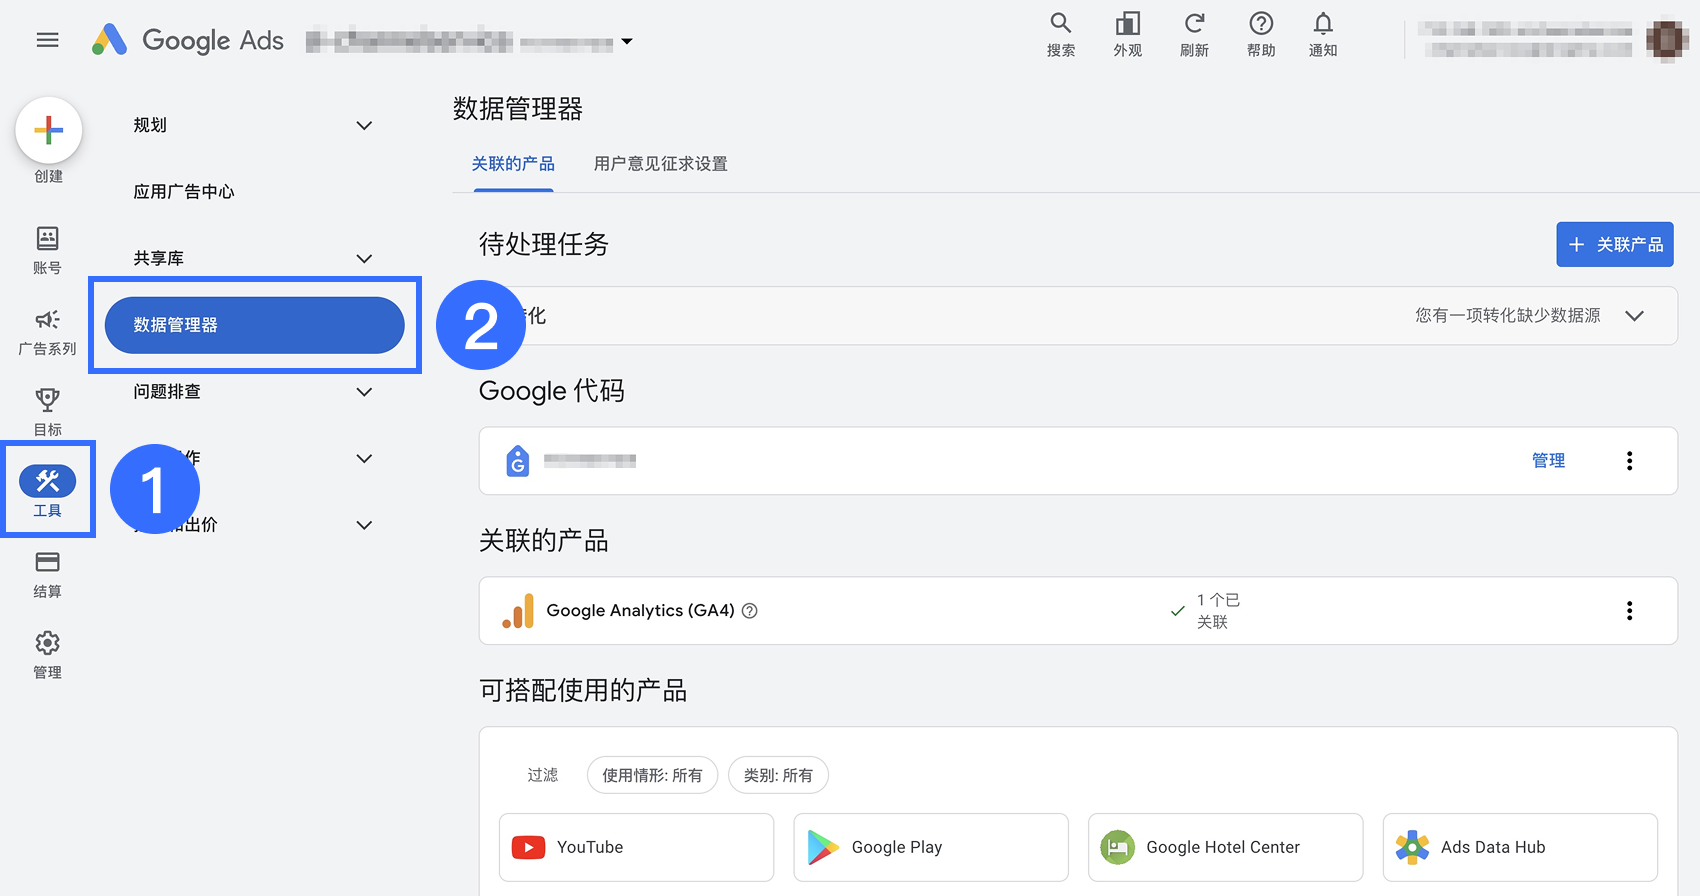Open more options for Google Analytics row
This screenshot has width=1700, height=896.
pyautogui.click(x=1629, y=611)
